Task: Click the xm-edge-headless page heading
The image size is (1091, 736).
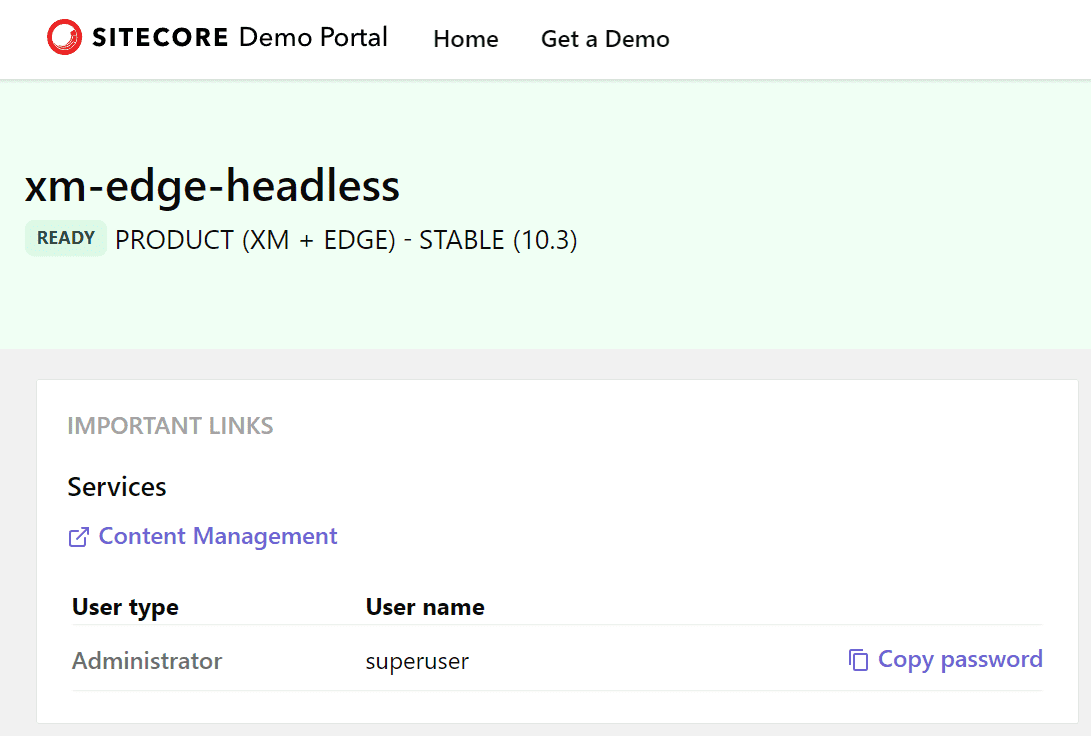Action: click(212, 186)
